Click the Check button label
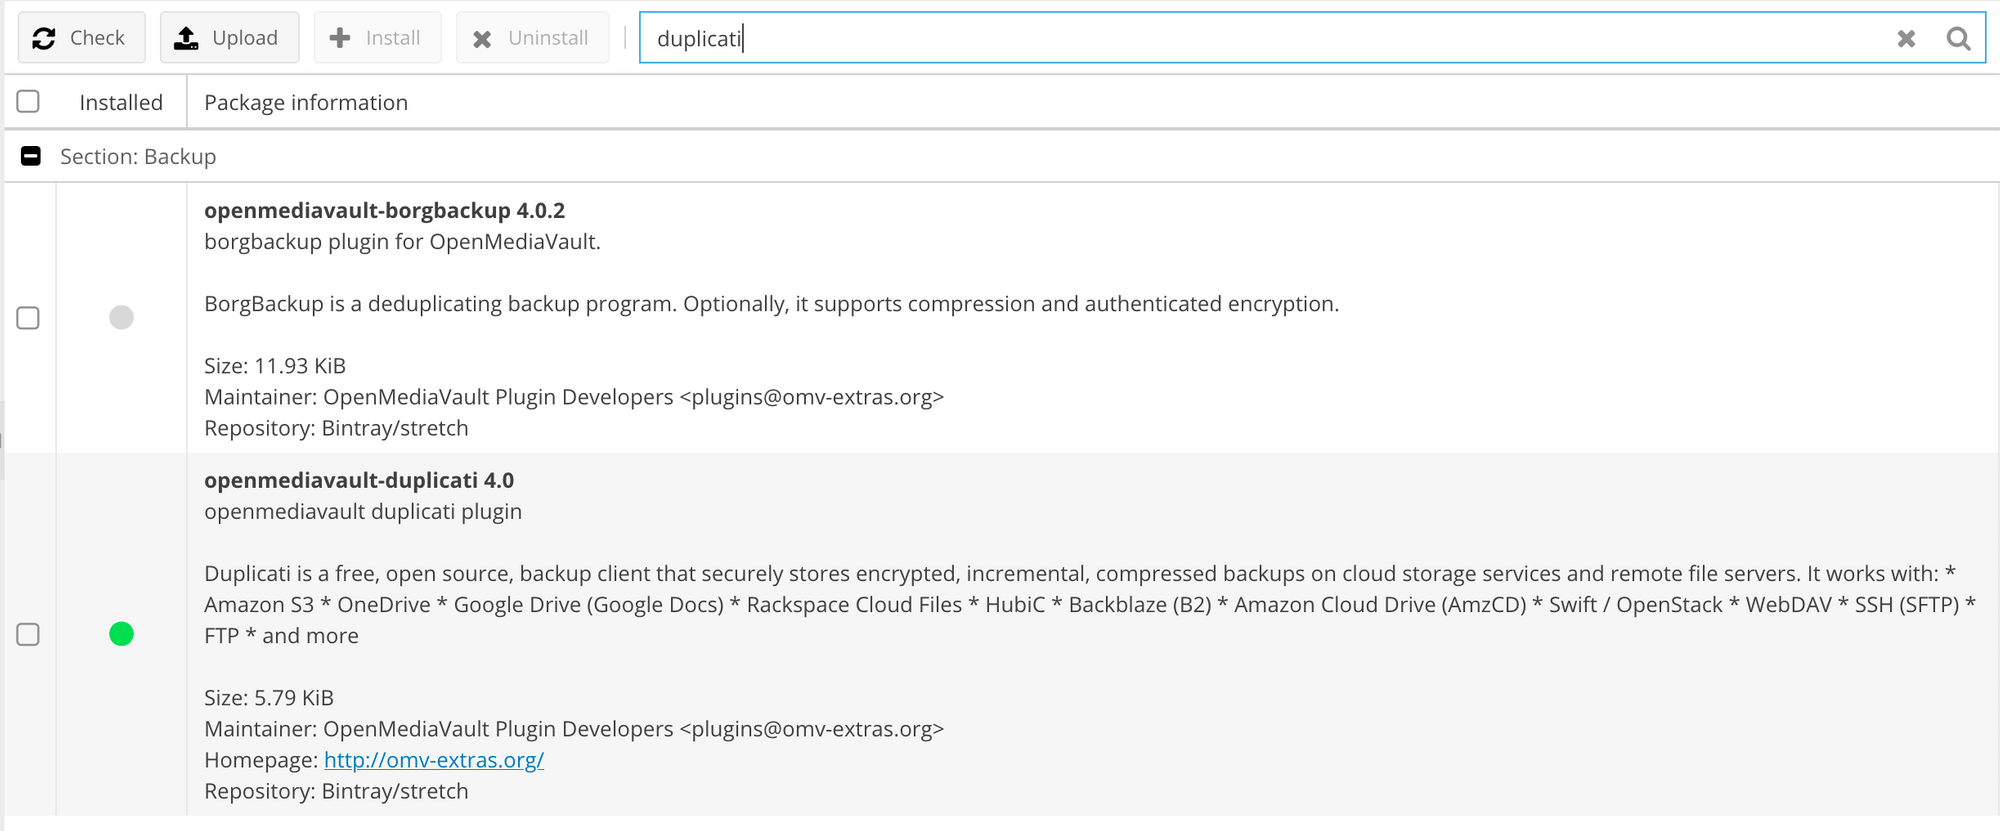 click(x=97, y=38)
